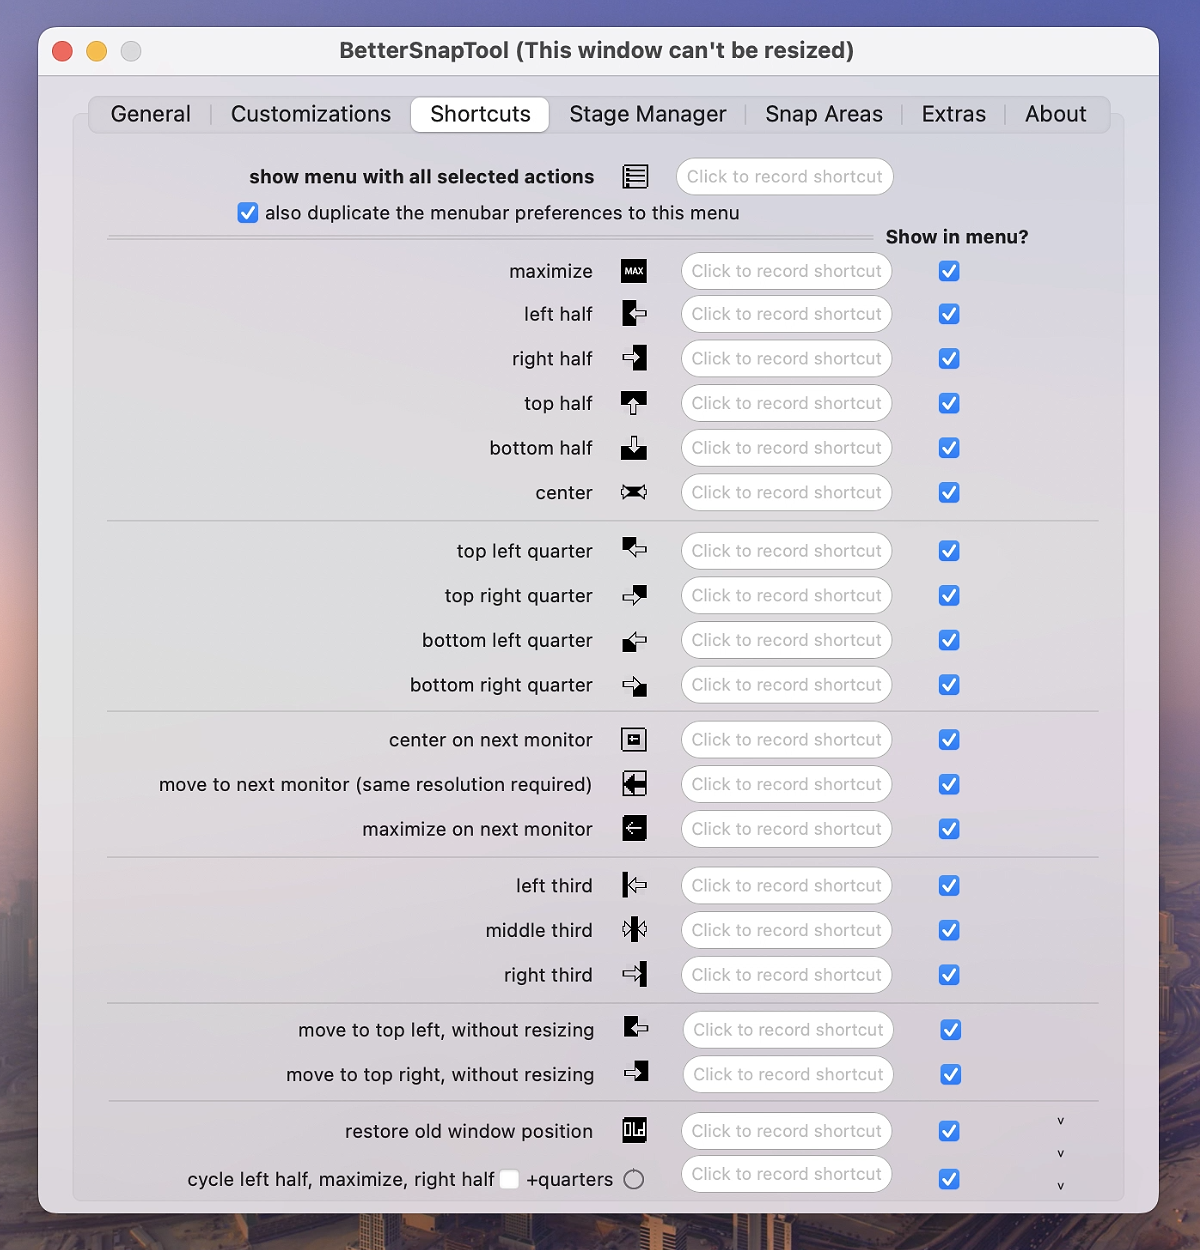This screenshot has width=1200, height=1250.
Task: Click the center action icon
Action: (x=634, y=492)
